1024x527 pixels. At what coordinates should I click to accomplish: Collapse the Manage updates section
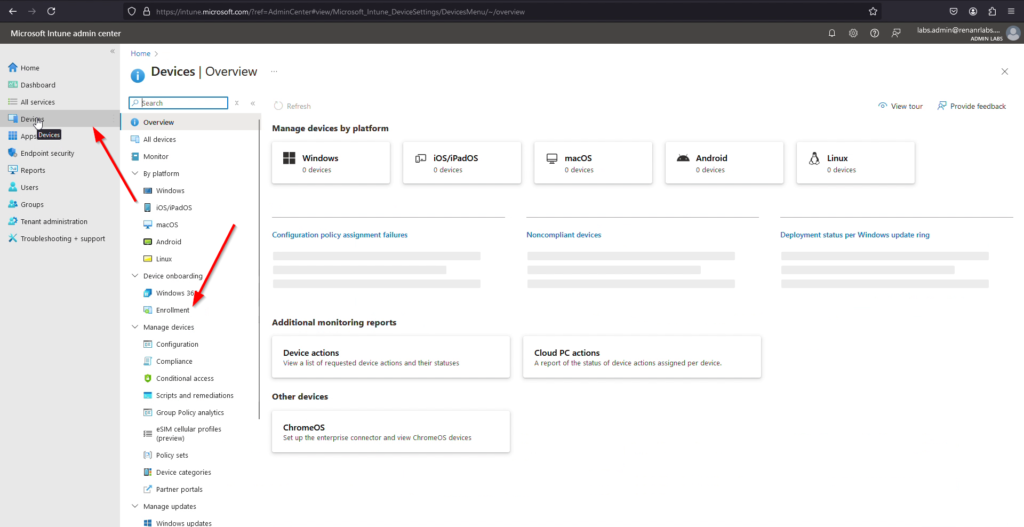click(135, 506)
